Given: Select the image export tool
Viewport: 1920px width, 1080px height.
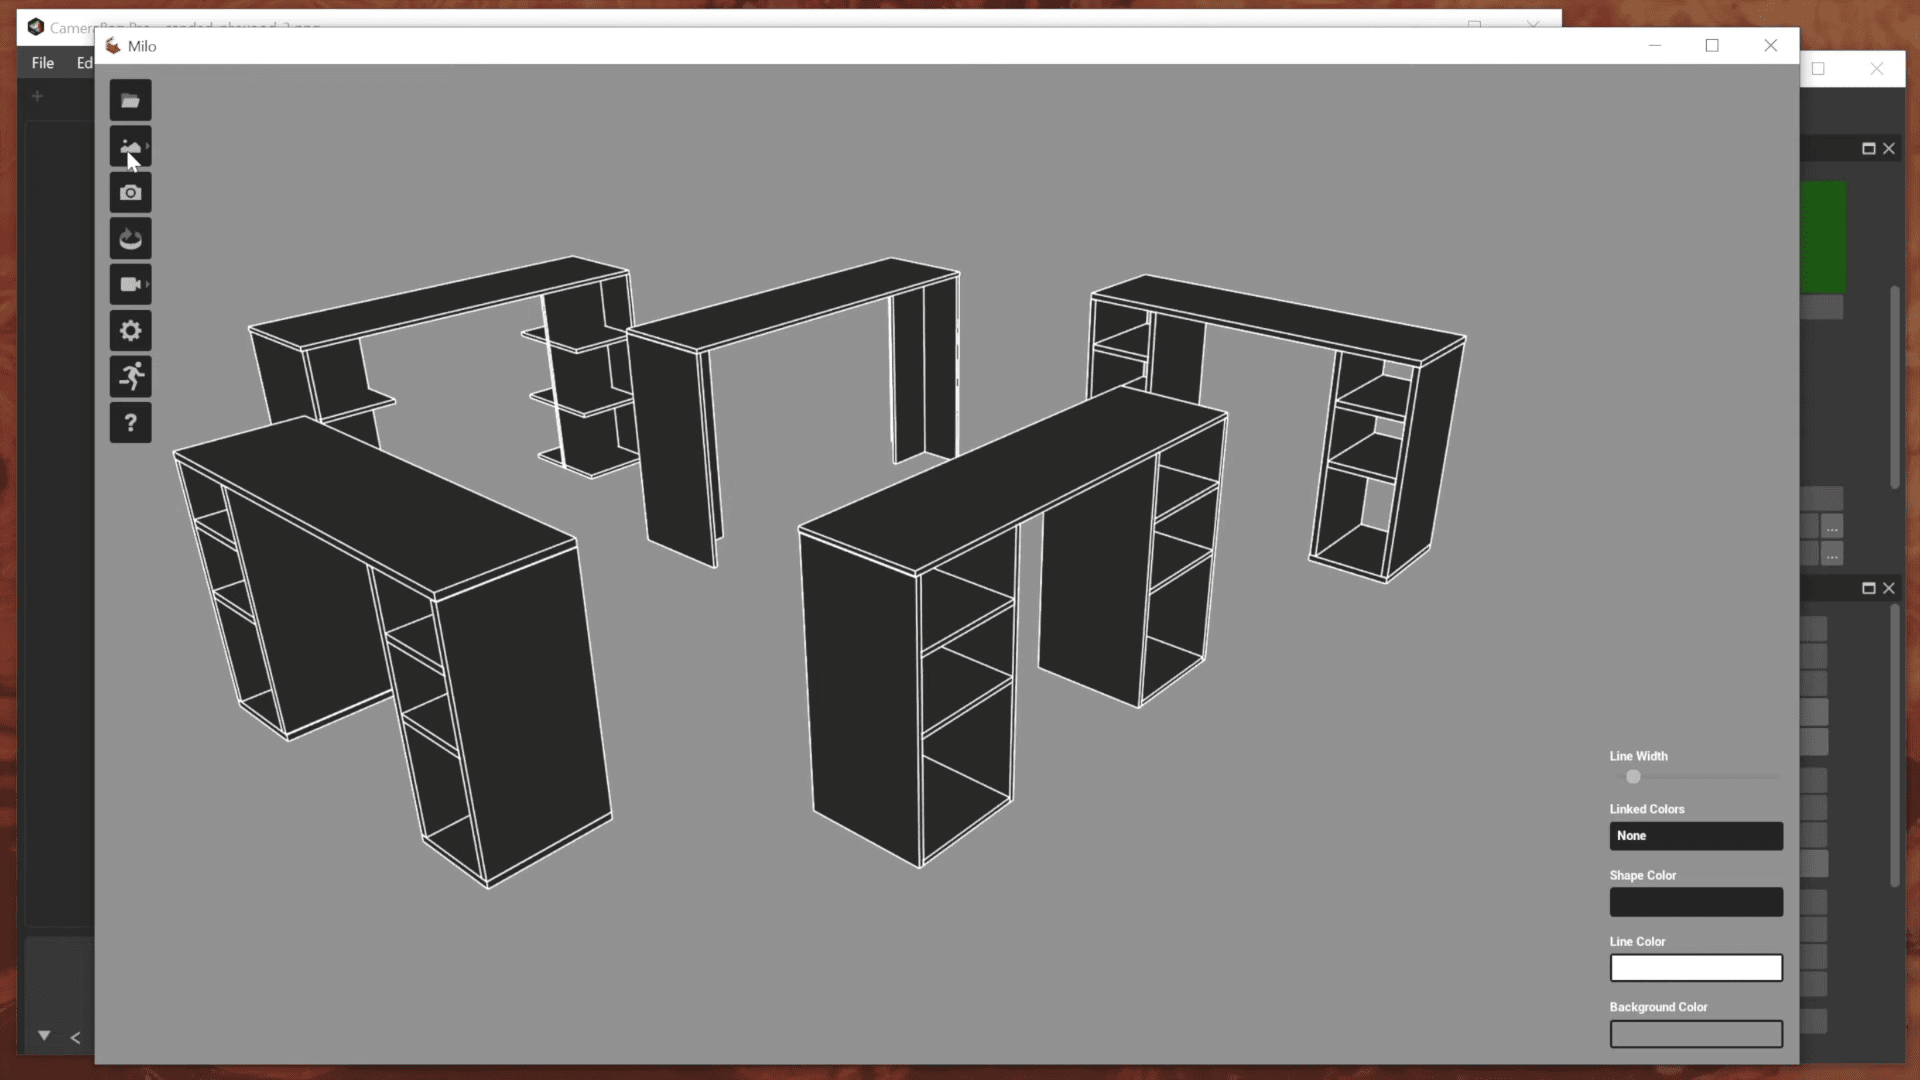Looking at the screenshot, I should 129,147.
